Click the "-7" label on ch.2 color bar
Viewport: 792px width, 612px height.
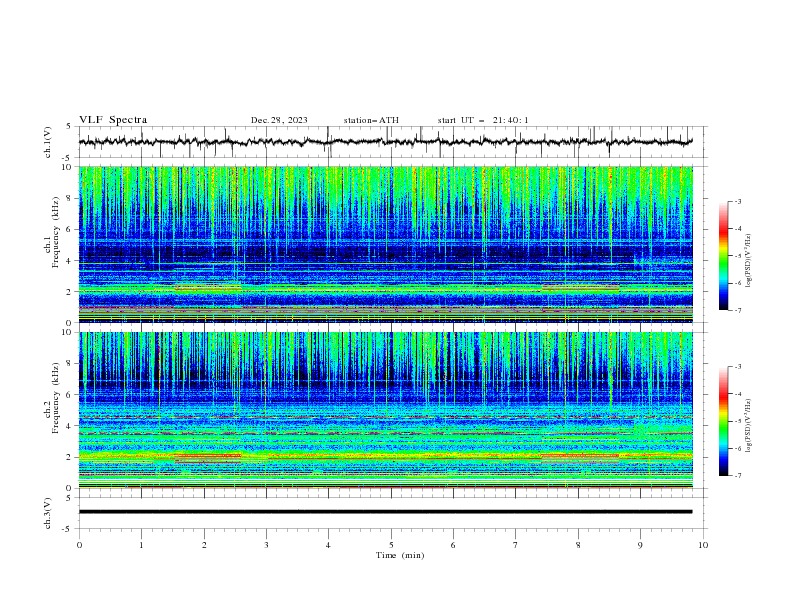tap(737, 476)
